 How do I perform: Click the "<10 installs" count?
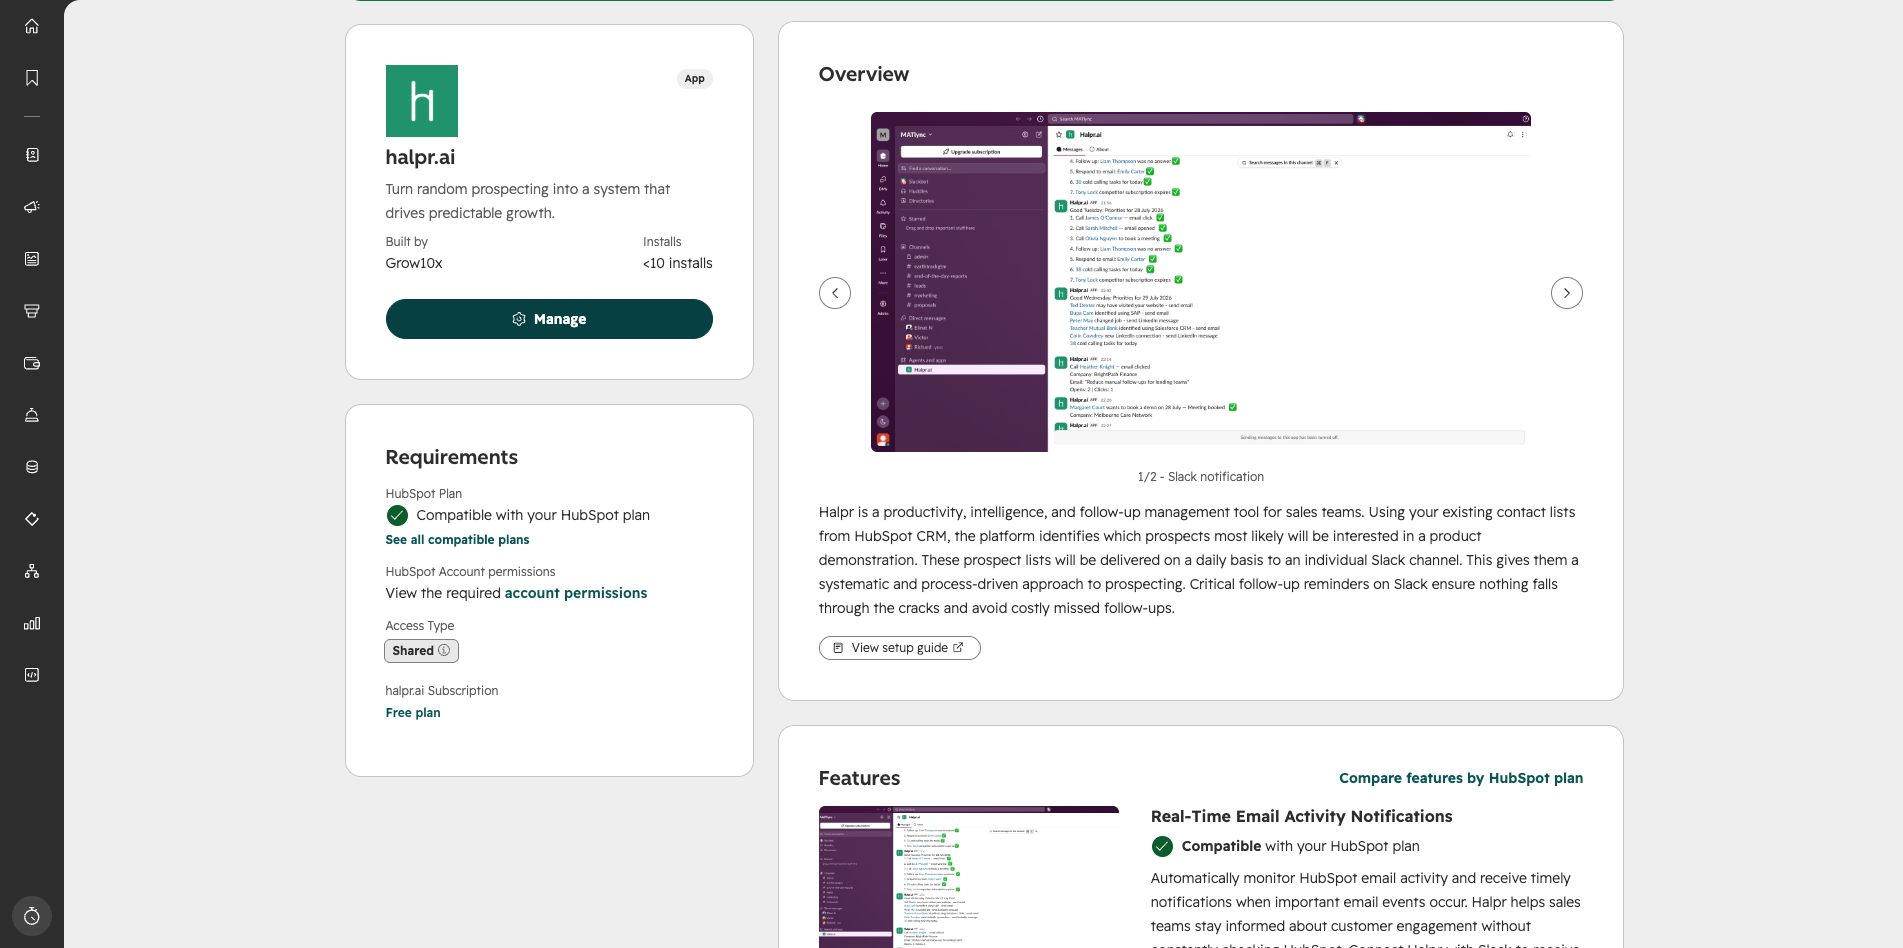[678, 263]
